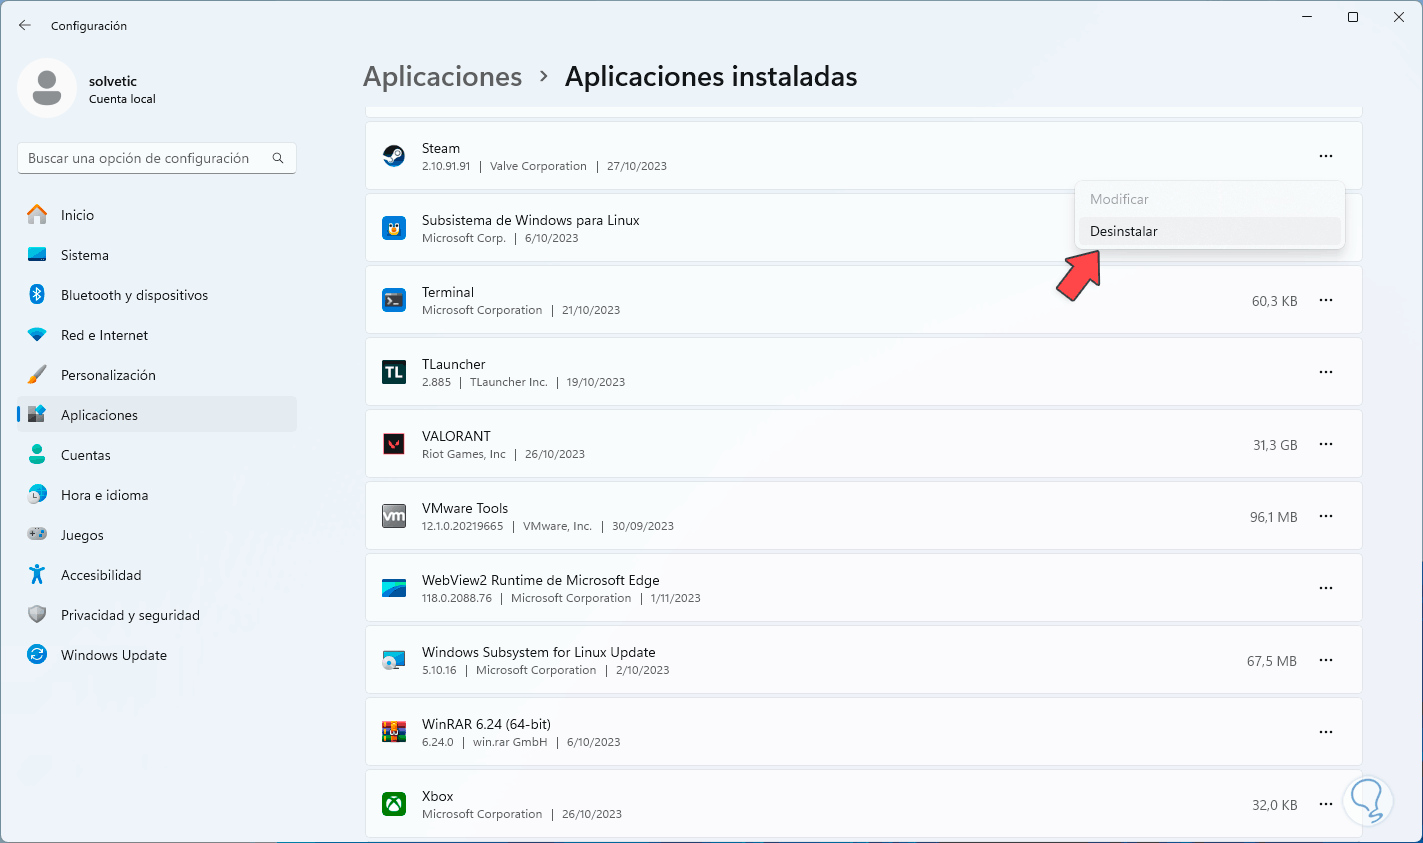This screenshot has width=1423, height=843.
Task: Click the Xbox app icon
Action: point(394,804)
